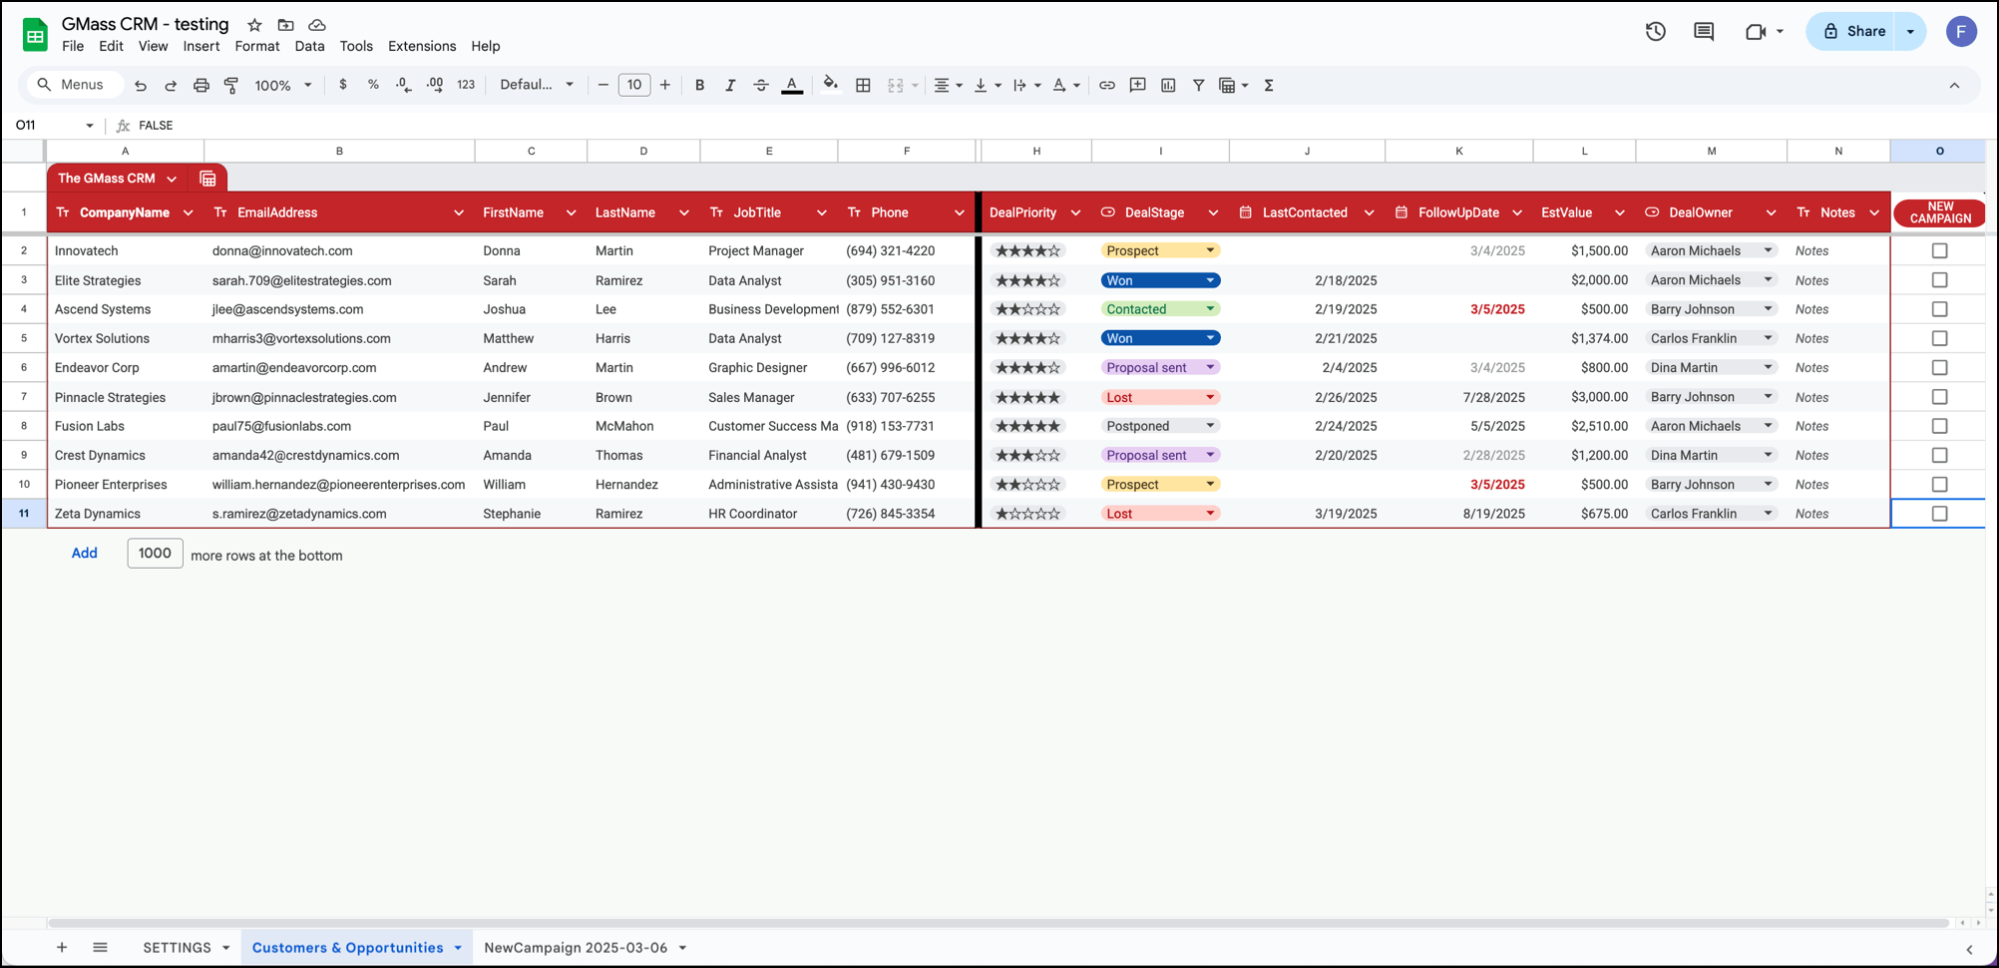The image size is (1999, 968).
Task: Print the spreadsheet using printer icon
Action: [x=201, y=86]
